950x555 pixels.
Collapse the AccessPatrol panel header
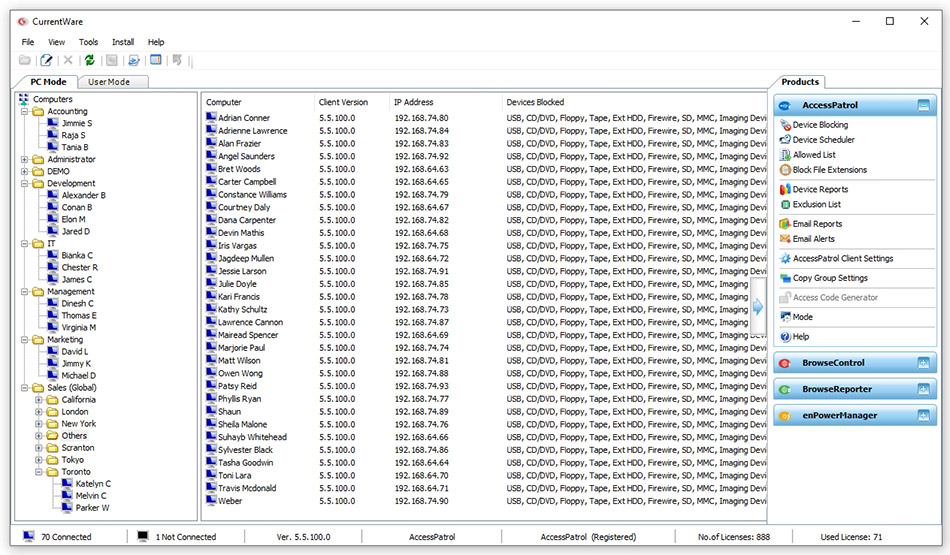point(923,105)
